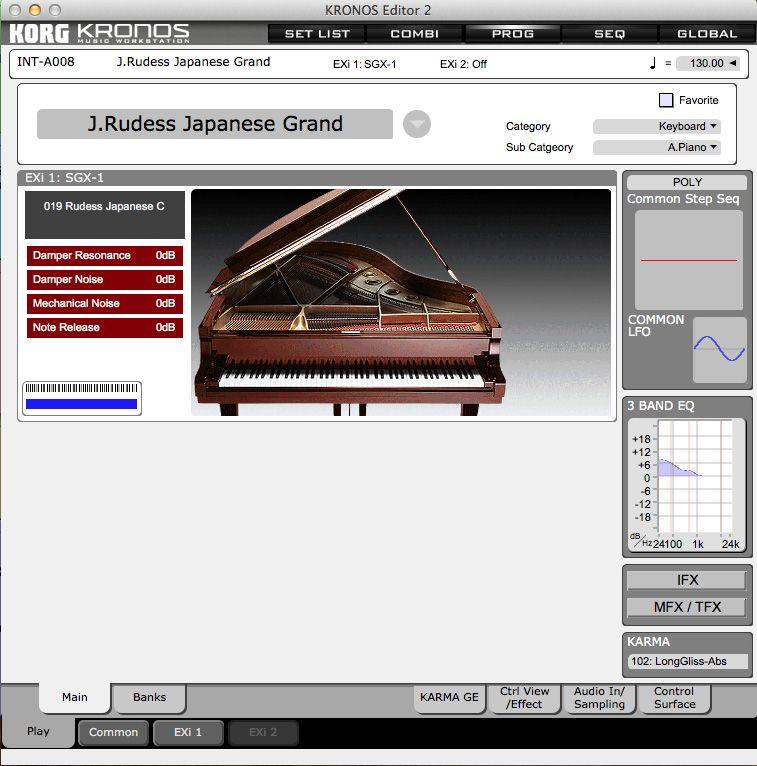Image resolution: width=757 pixels, height=766 pixels.
Task: Select the PROG mode tab
Action: coord(512,34)
